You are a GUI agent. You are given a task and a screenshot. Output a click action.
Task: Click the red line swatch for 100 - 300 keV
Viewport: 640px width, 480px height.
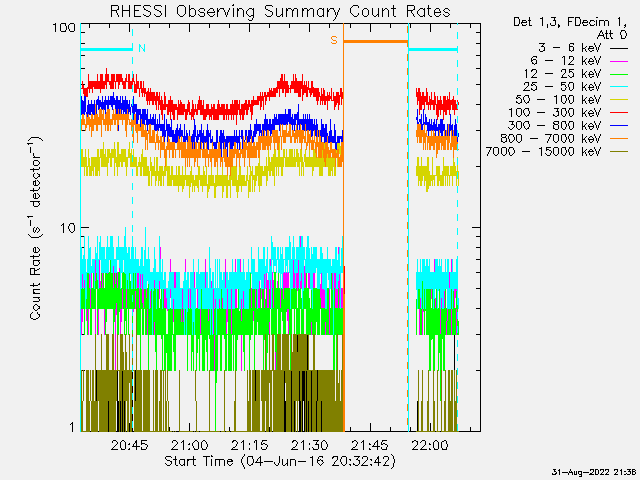click(619, 113)
